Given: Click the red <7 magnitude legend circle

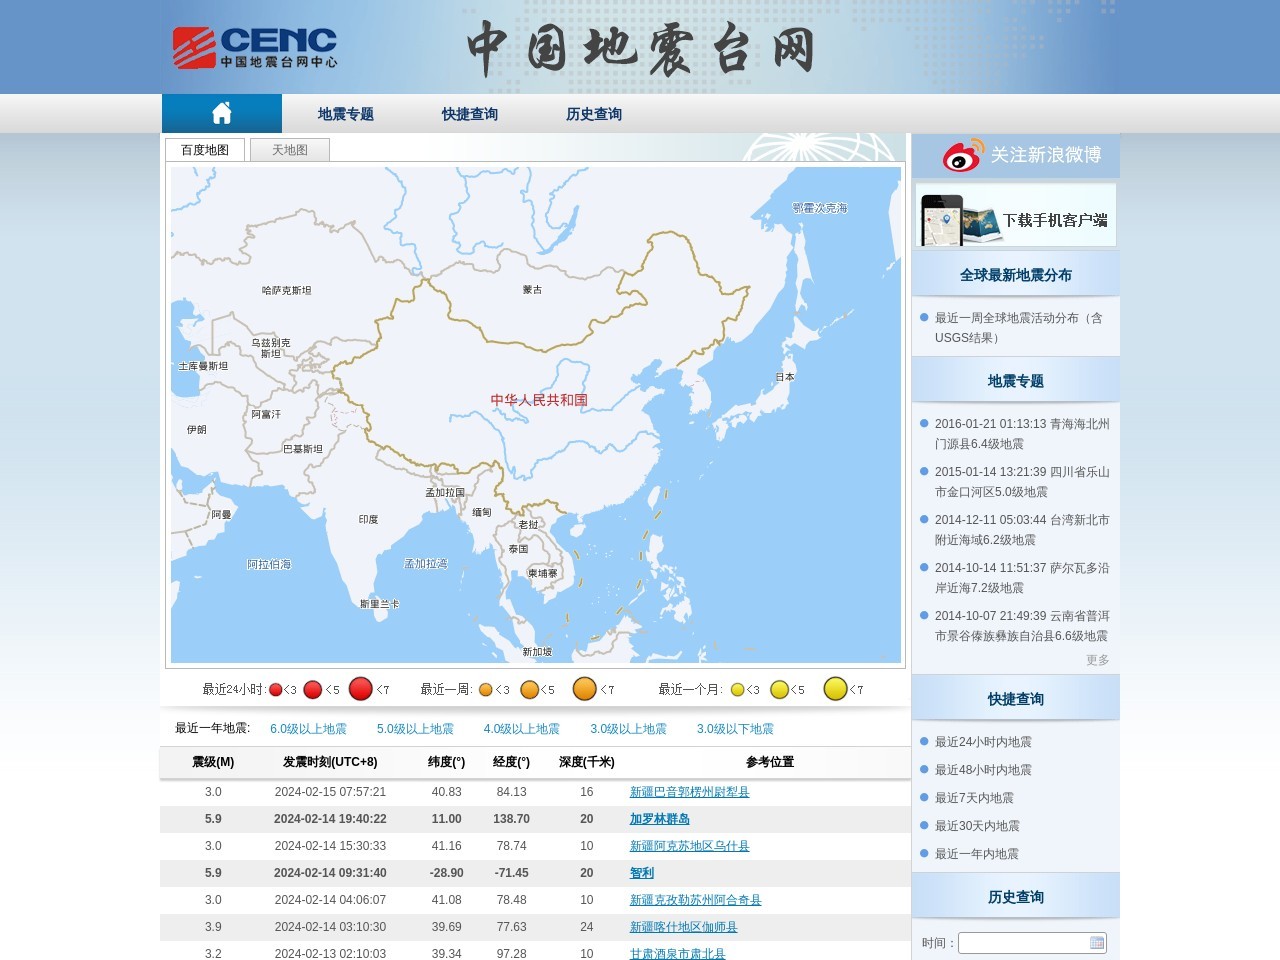Looking at the screenshot, I should coord(361,689).
